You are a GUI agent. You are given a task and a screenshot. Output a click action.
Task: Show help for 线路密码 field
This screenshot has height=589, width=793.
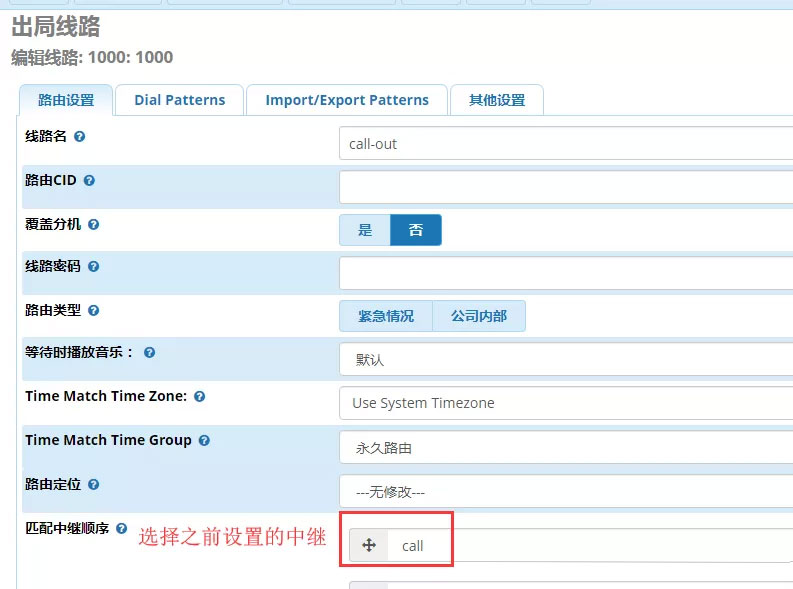coord(94,267)
